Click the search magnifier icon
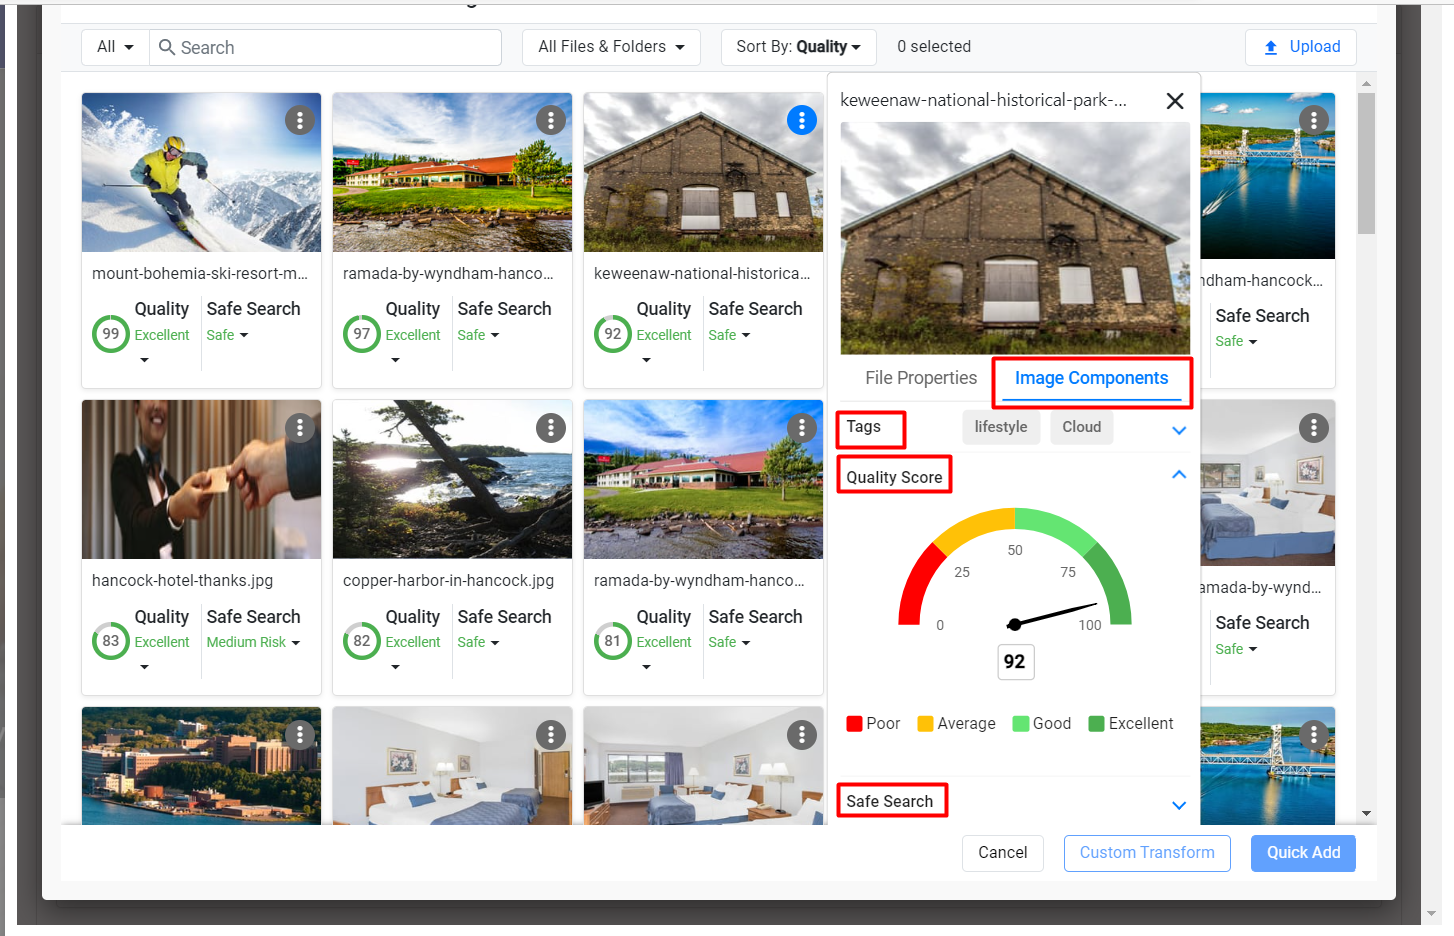The height and width of the screenshot is (936, 1454). [x=167, y=47]
